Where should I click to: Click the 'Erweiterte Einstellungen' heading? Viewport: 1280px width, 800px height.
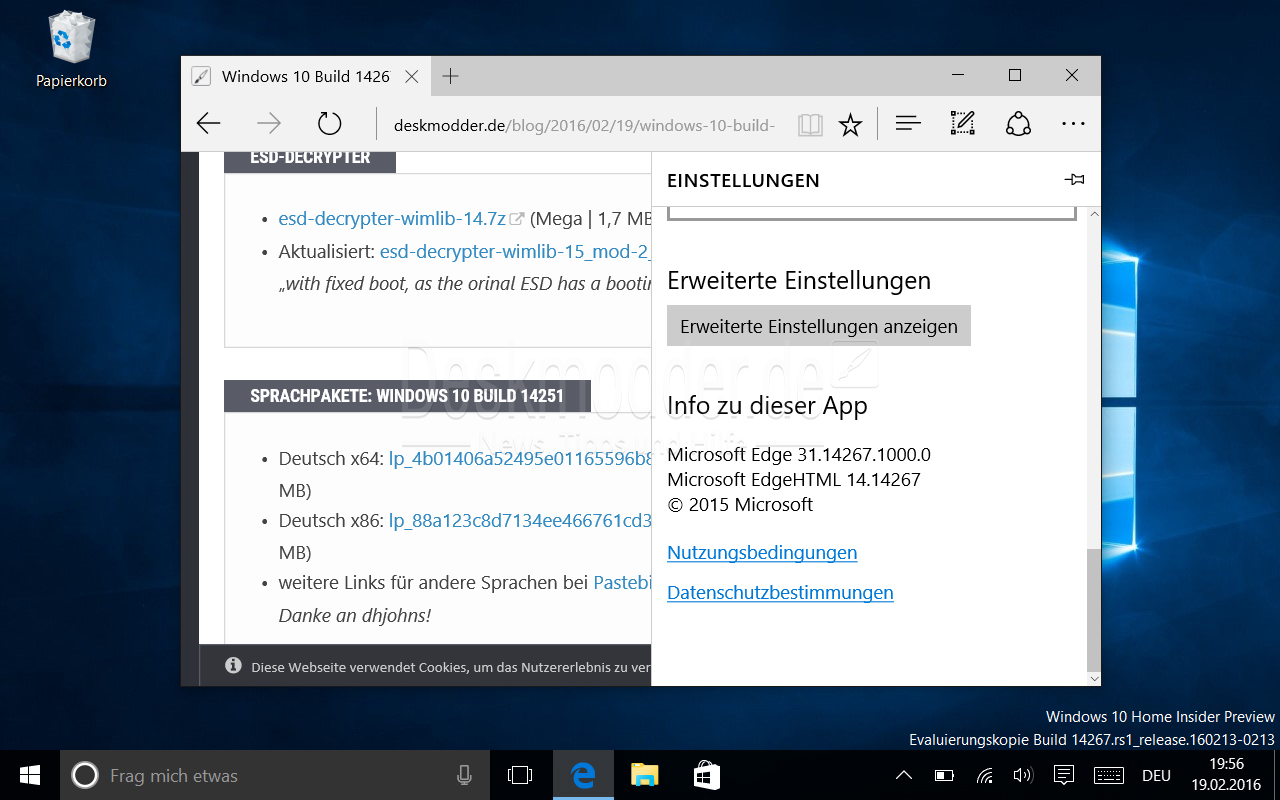[799, 281]
